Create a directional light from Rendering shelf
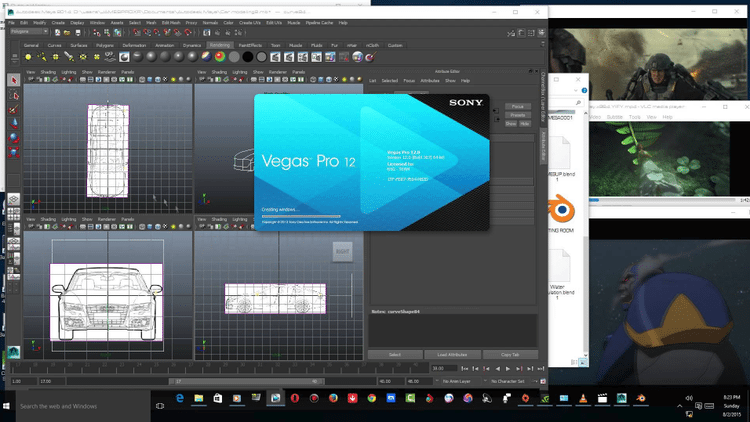750x422 pixels. 42,57
